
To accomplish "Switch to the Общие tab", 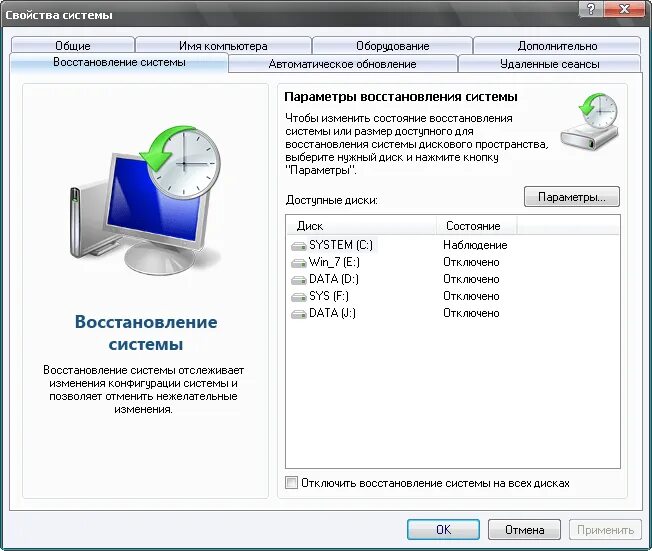I will click(73, 46).
